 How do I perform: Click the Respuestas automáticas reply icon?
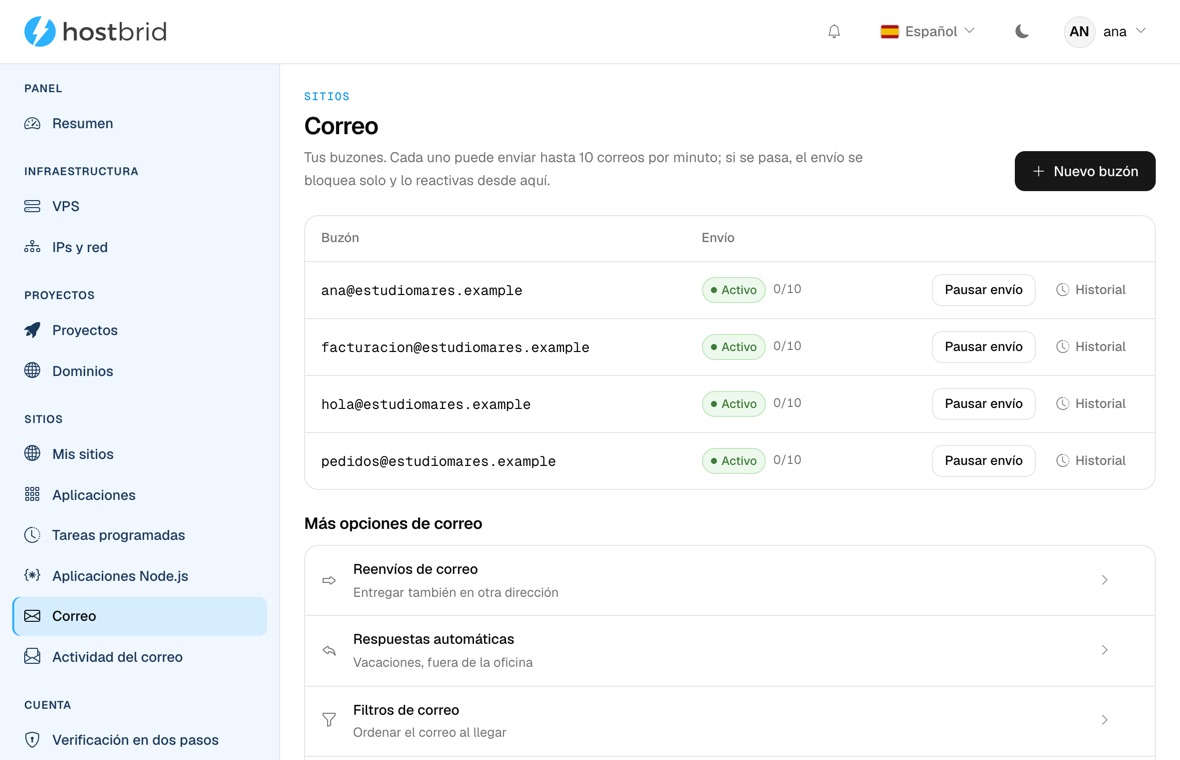[329, 650]
